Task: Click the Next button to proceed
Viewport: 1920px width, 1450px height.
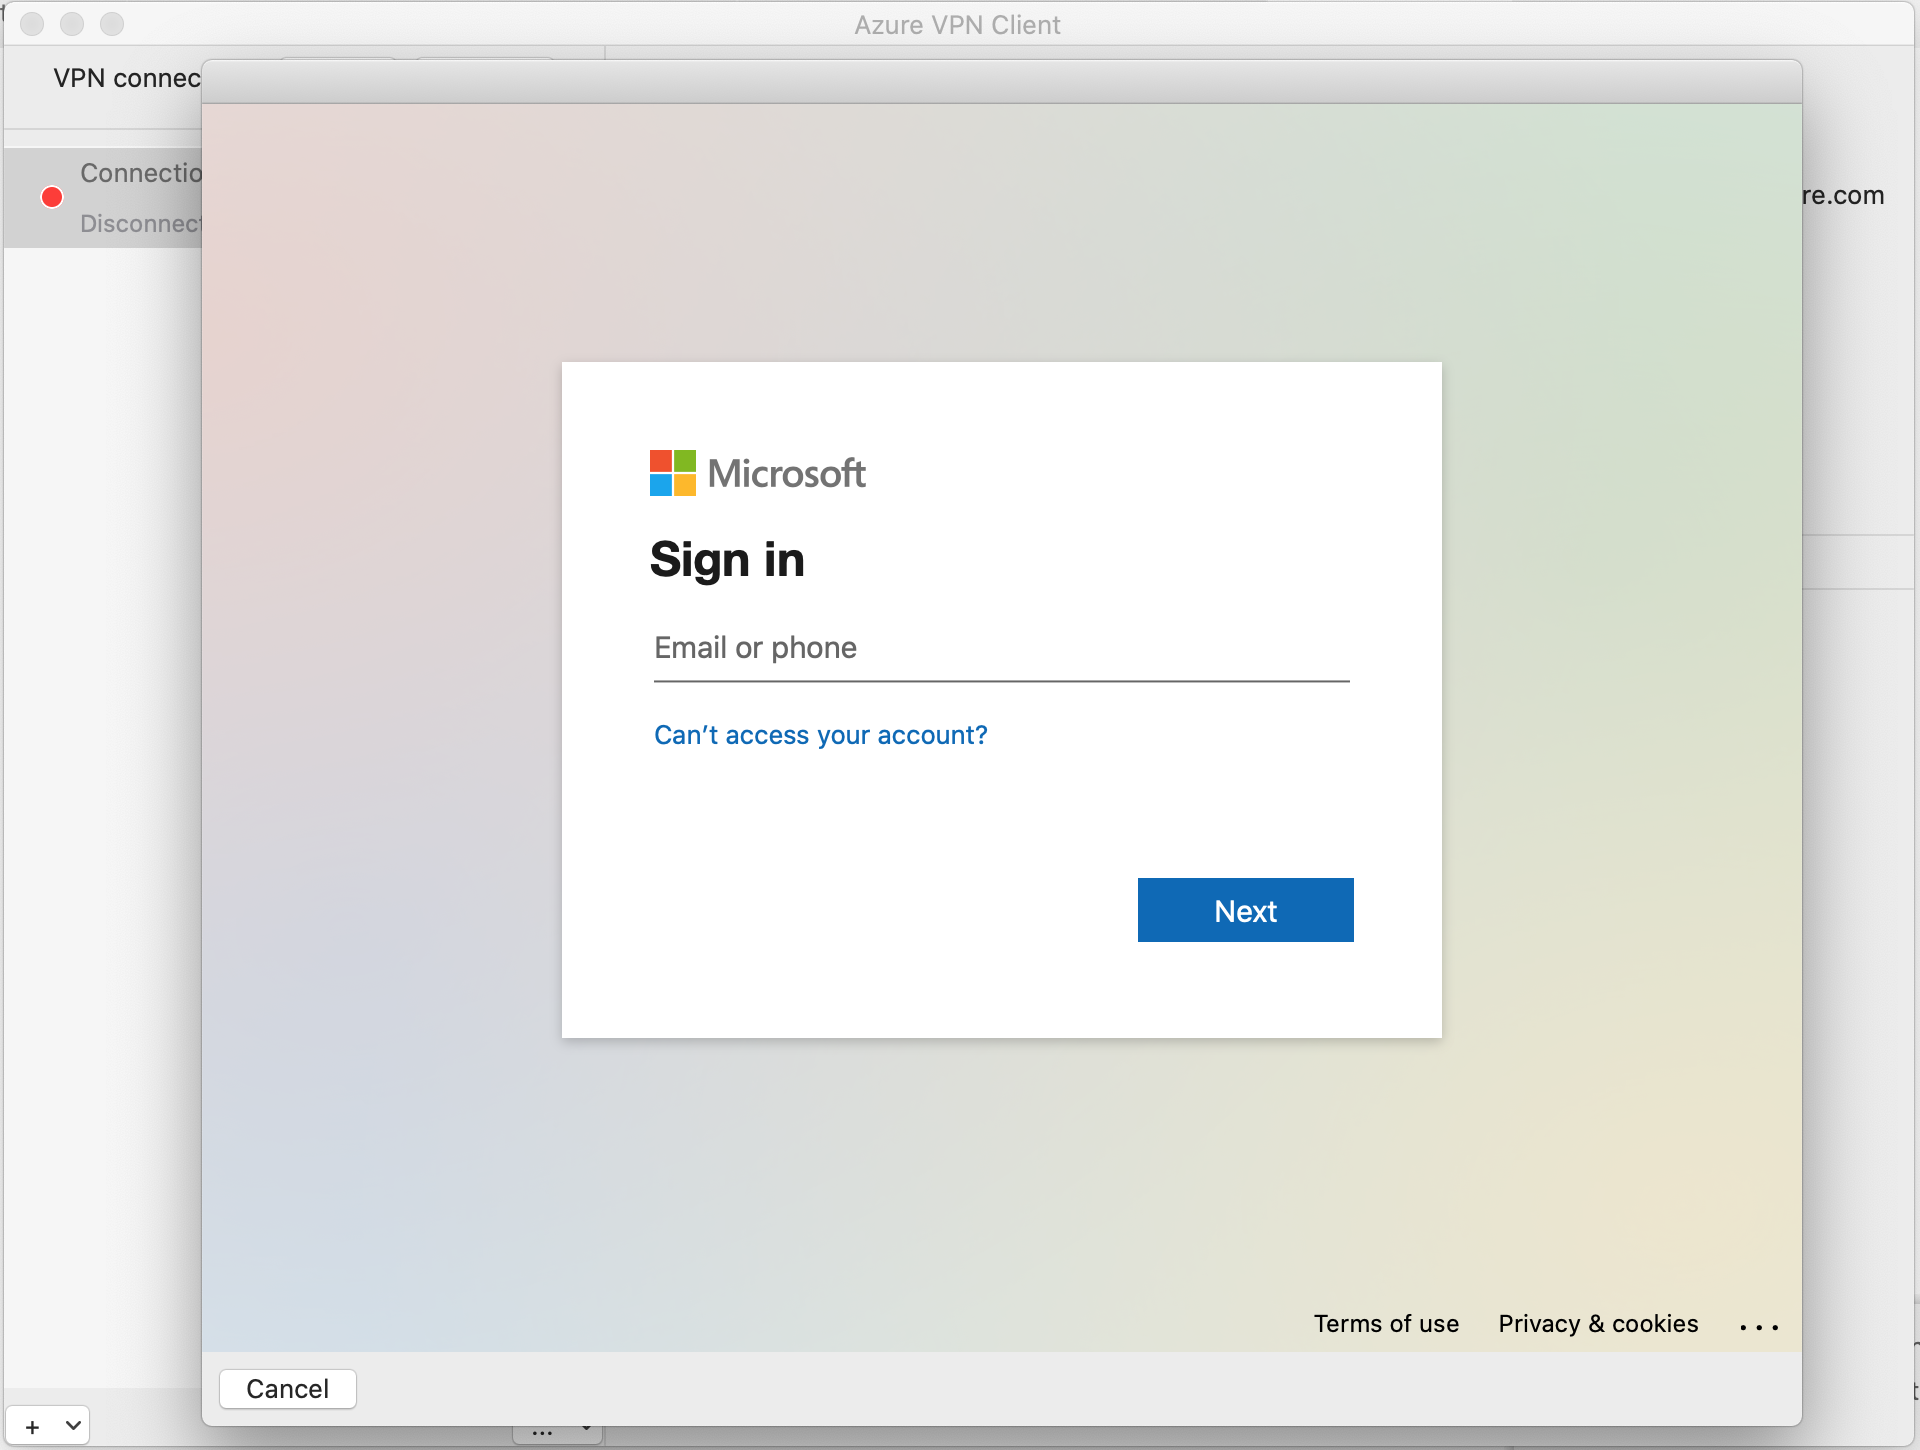Action: pyautogui.click(x=1244, y=909)
